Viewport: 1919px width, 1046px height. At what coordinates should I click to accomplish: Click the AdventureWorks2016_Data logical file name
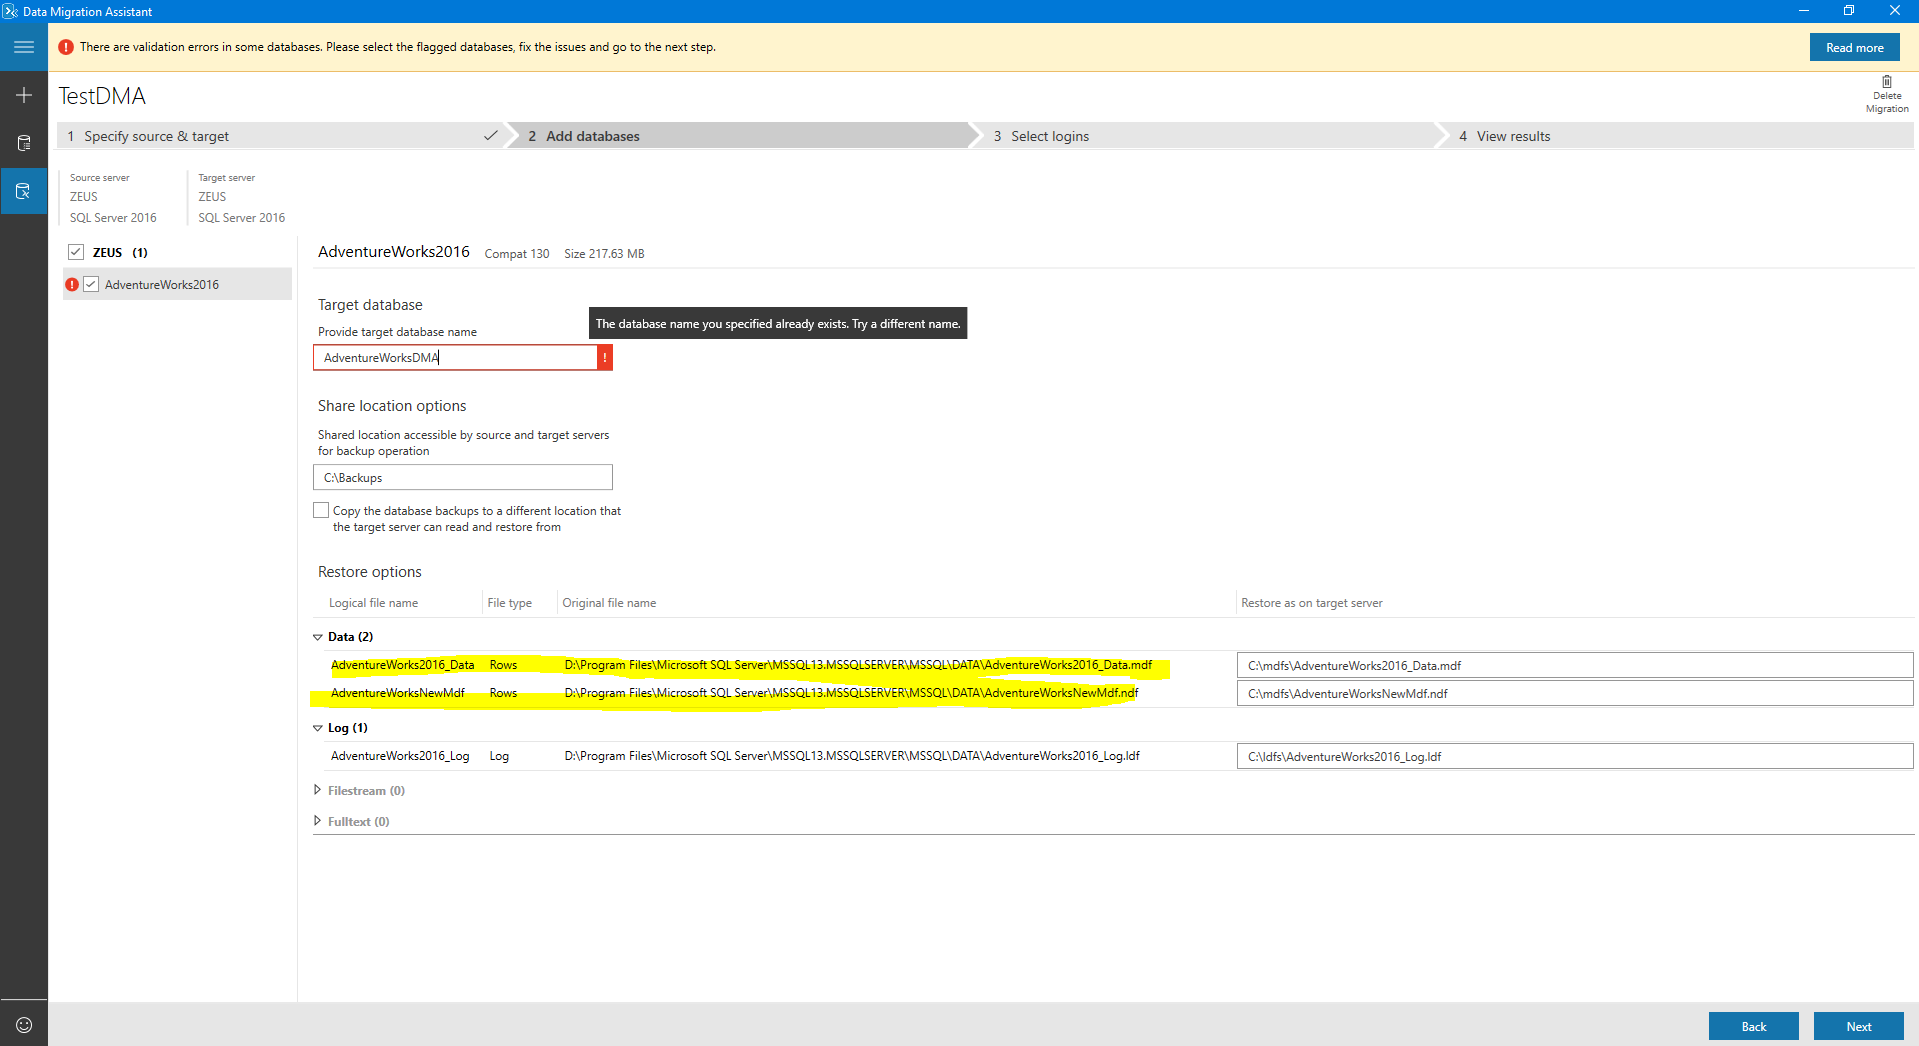pyautogui.click(x=403, y=665)
